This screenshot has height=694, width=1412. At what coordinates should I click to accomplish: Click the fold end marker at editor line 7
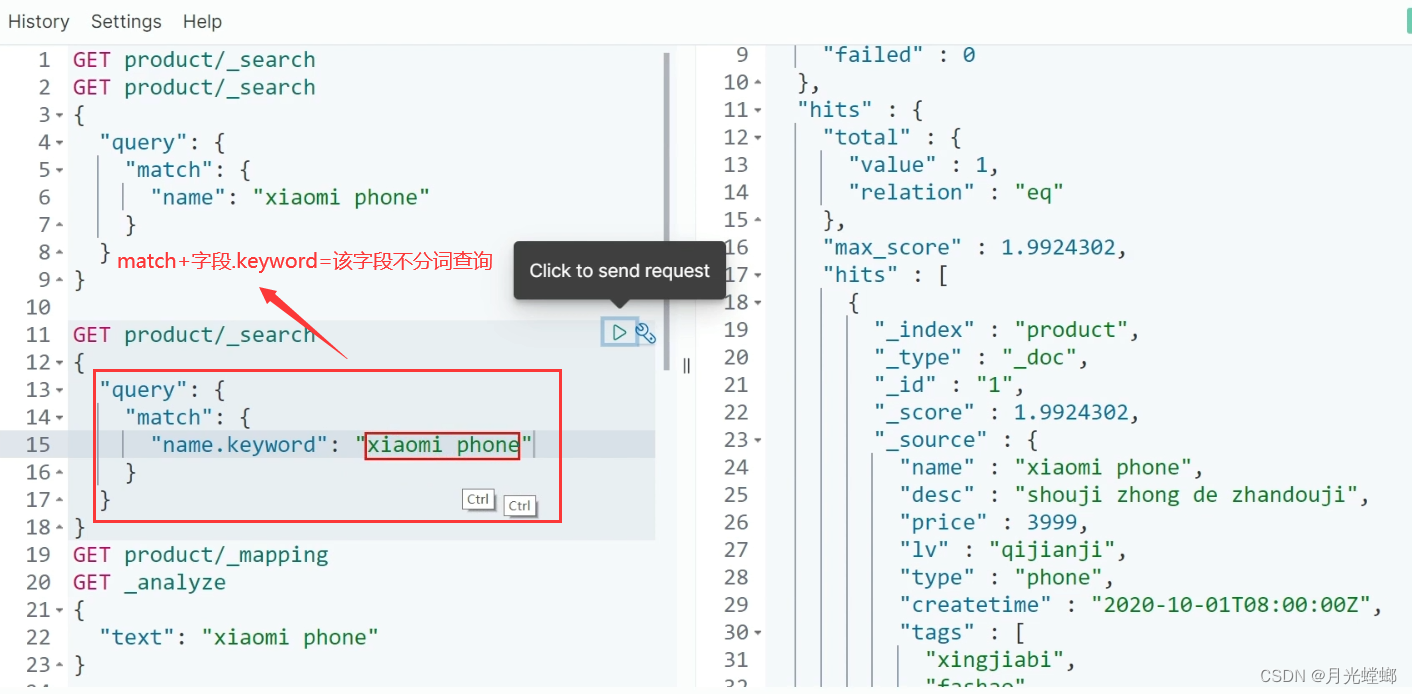(59, 226)
